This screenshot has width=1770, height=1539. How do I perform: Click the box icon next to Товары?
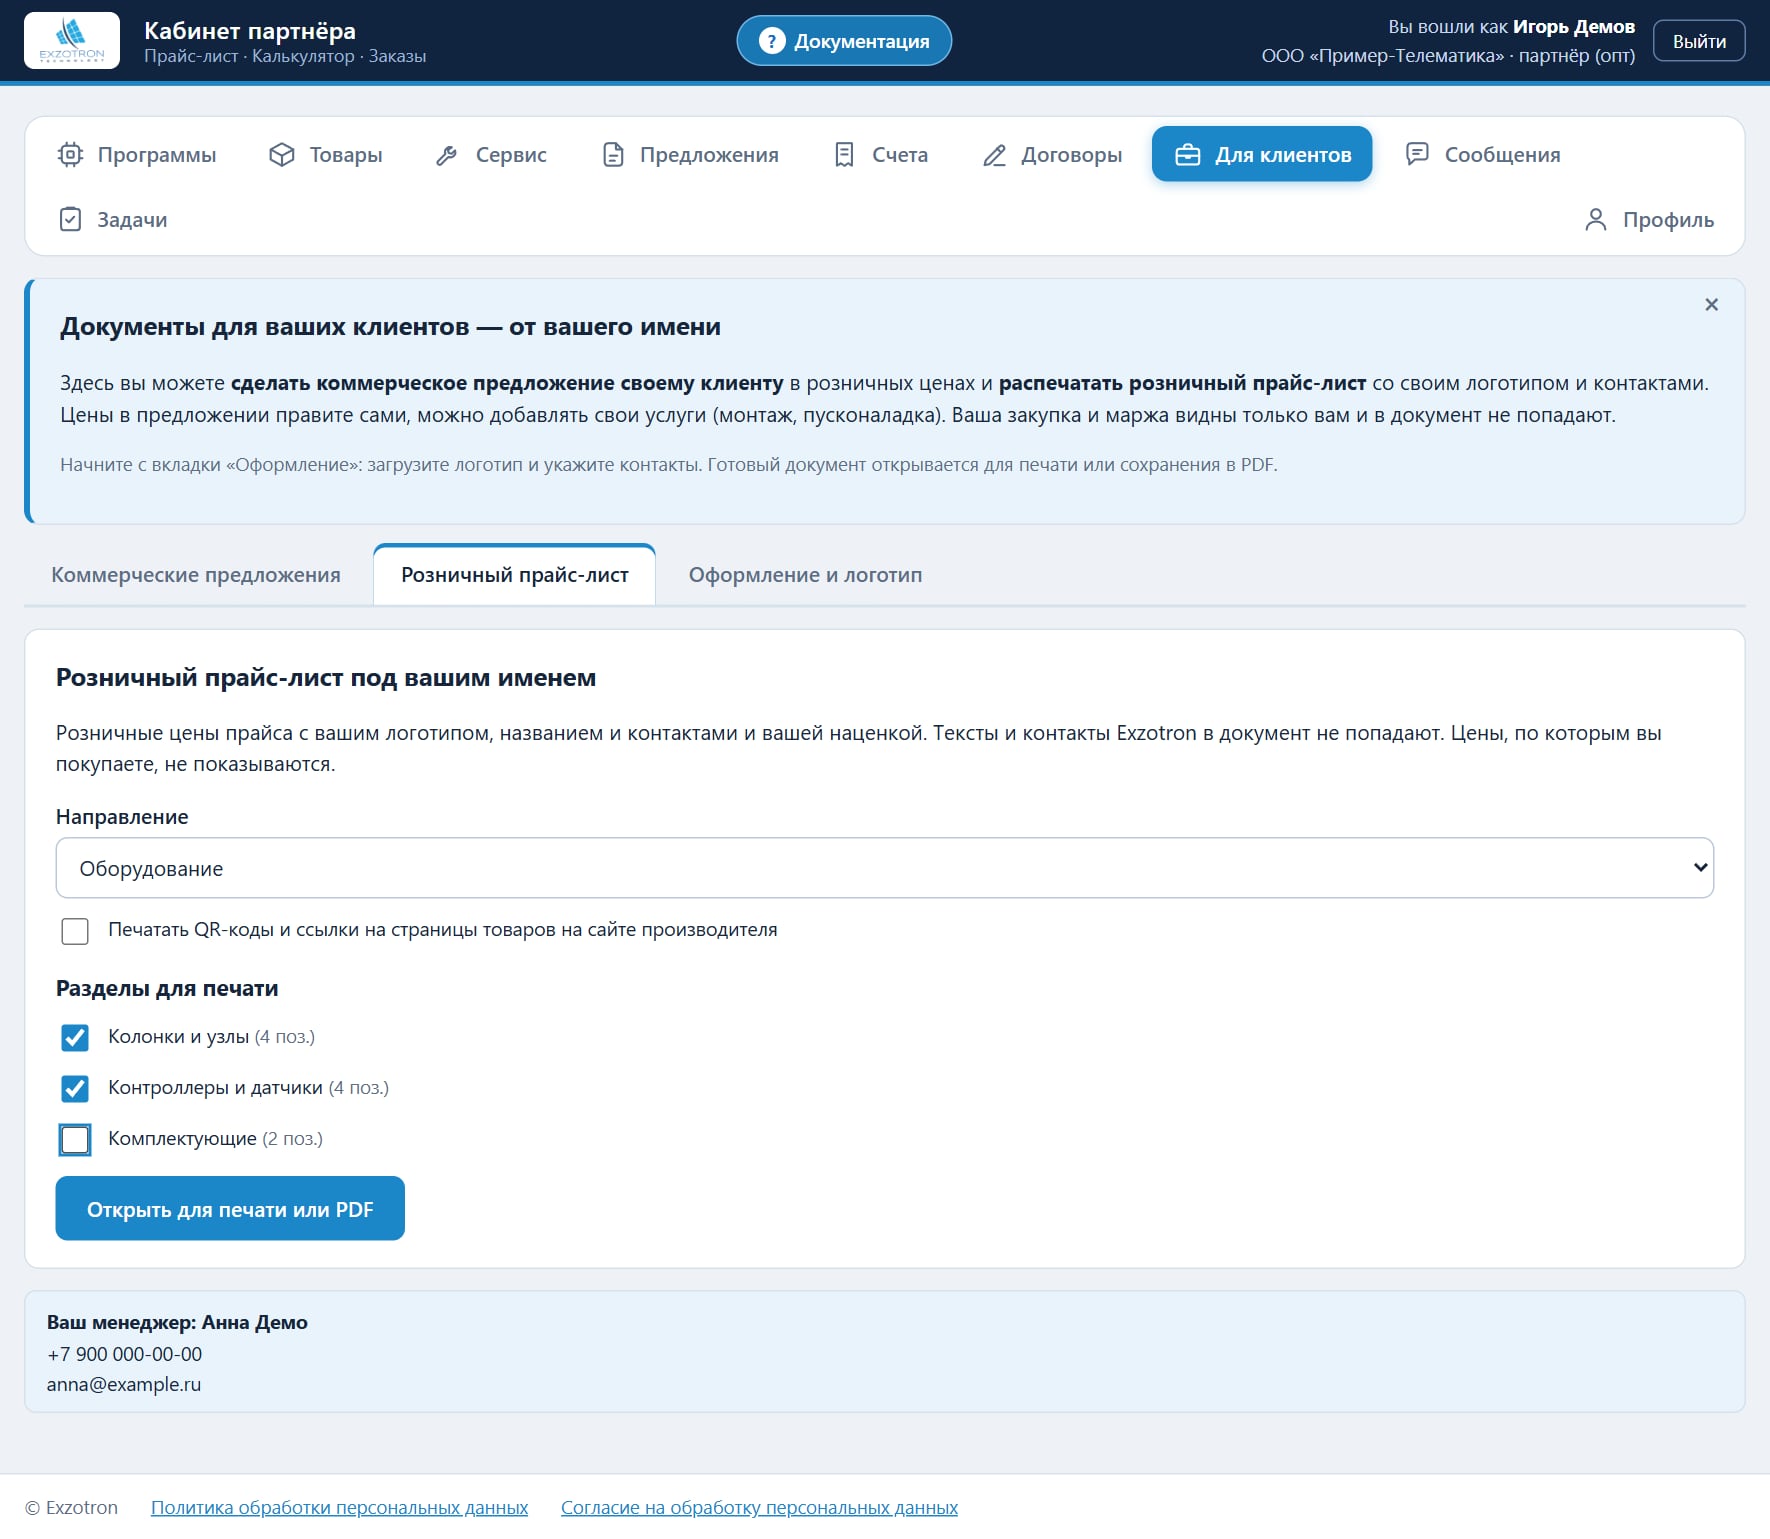pos(282,155)
